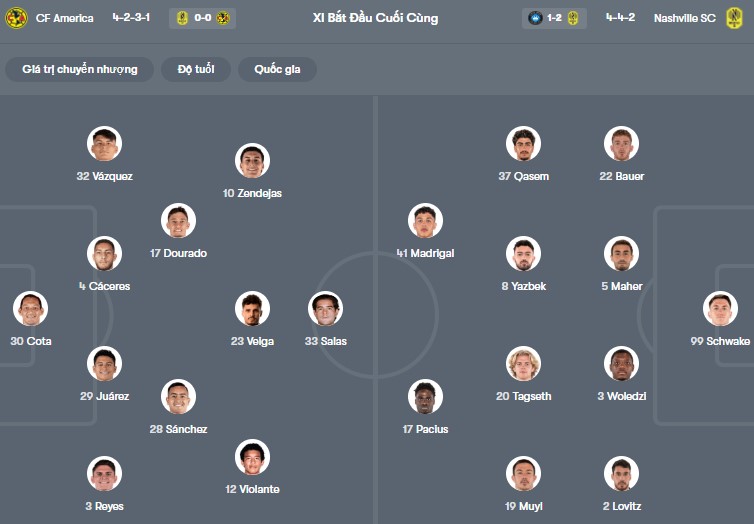Image resolution: width=754 pixels, height=524 pixels.
Task: Click the XI Bất Đầu Cuối Cùng heading
Action: click(x=376, y=18)
